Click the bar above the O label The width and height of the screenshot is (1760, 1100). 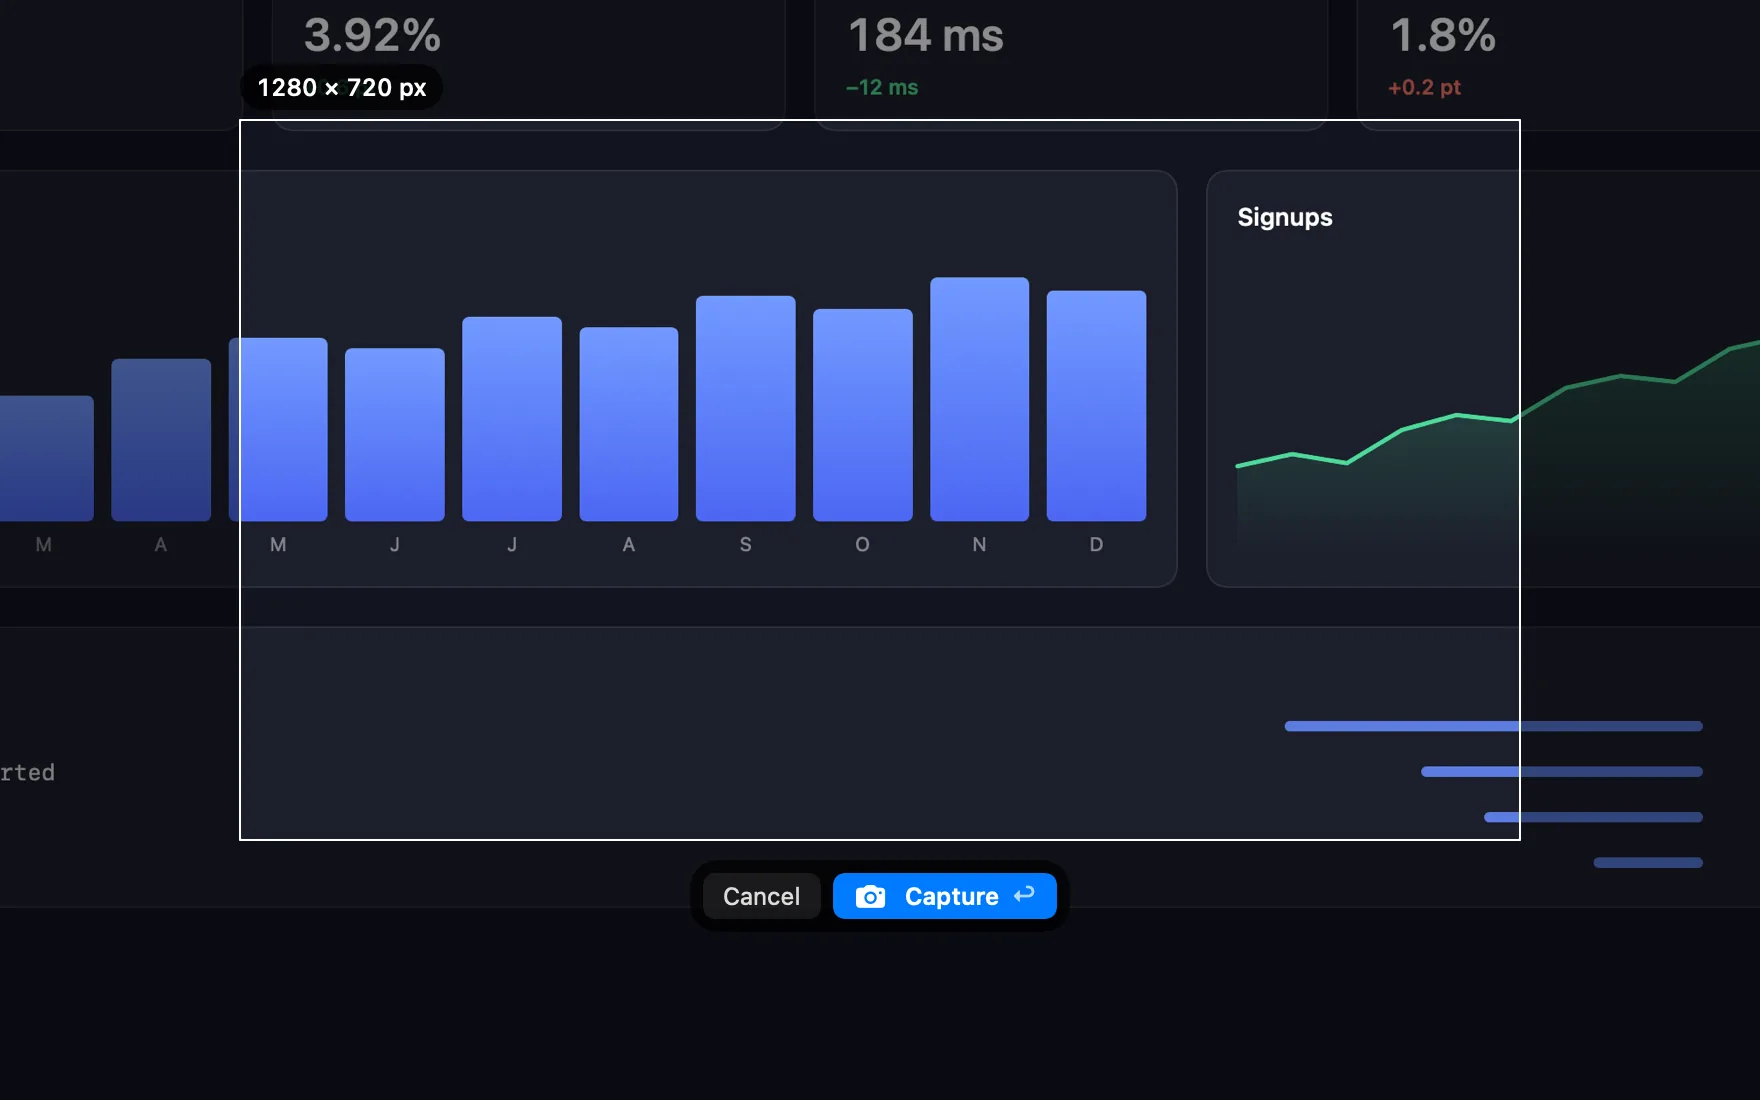click(862, 415)
